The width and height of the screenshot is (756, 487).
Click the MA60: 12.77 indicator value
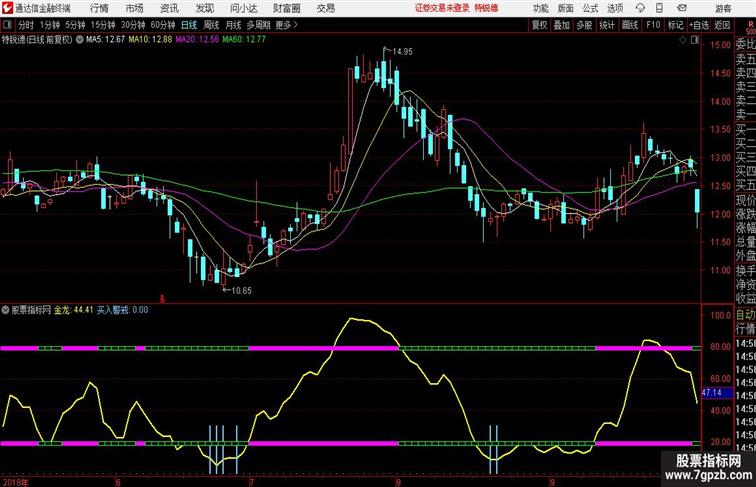pos(244,40)
